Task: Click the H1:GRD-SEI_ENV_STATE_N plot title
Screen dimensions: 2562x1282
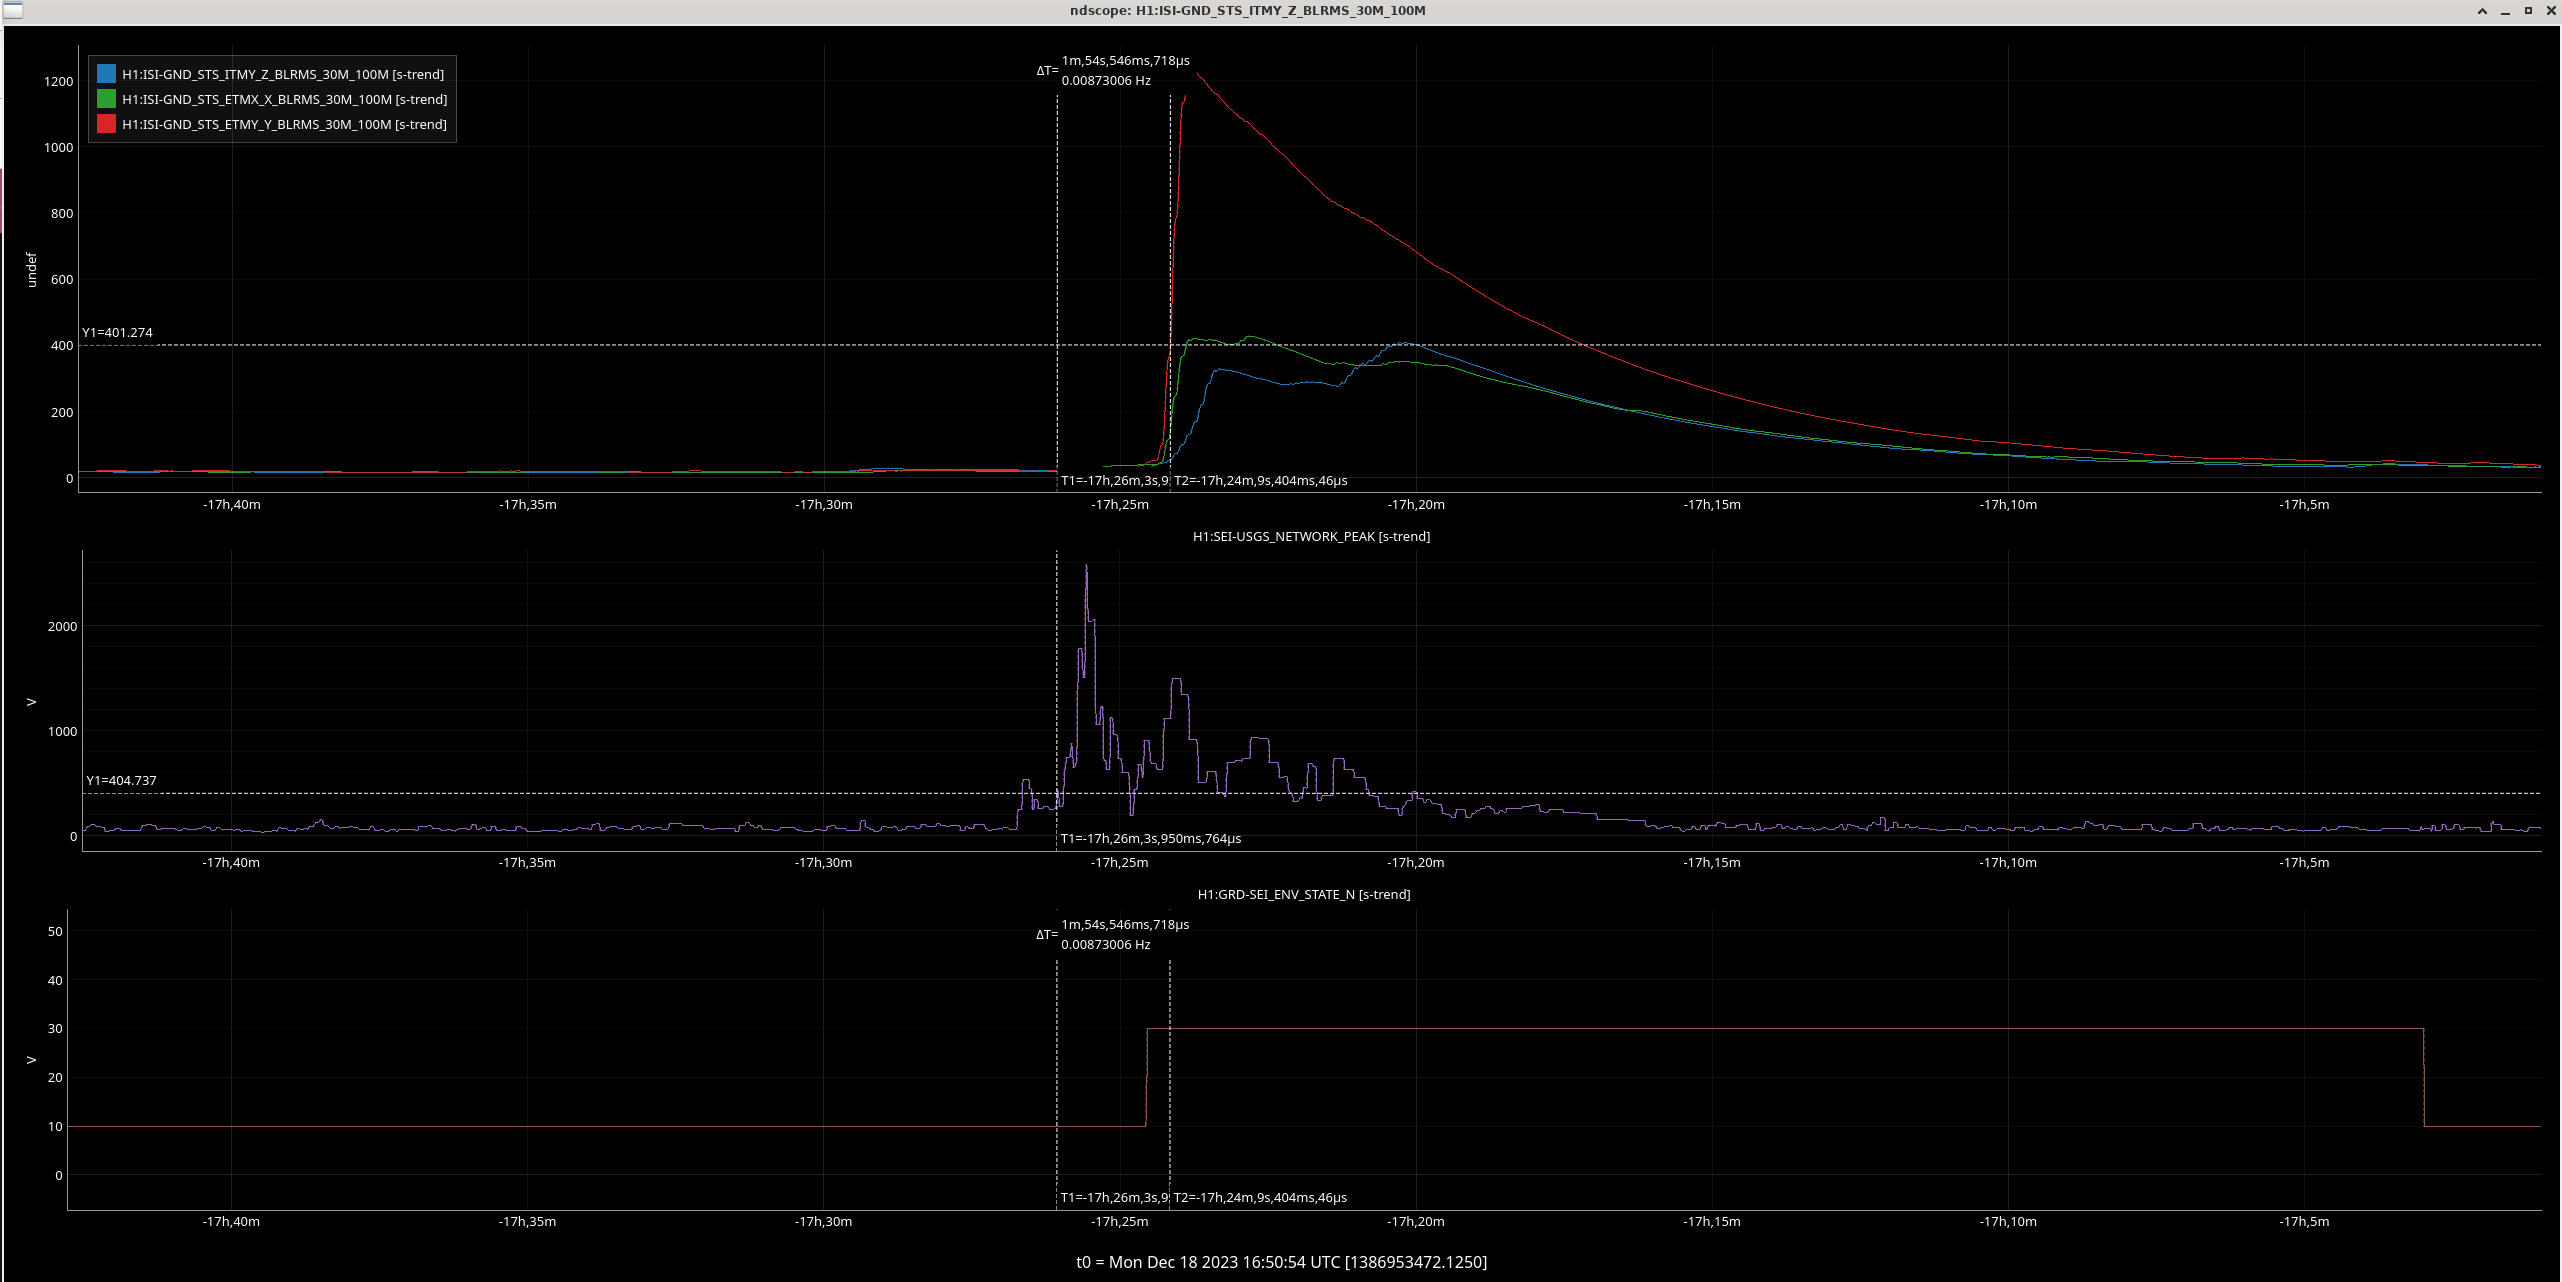Action: [x=1303, y=894]
